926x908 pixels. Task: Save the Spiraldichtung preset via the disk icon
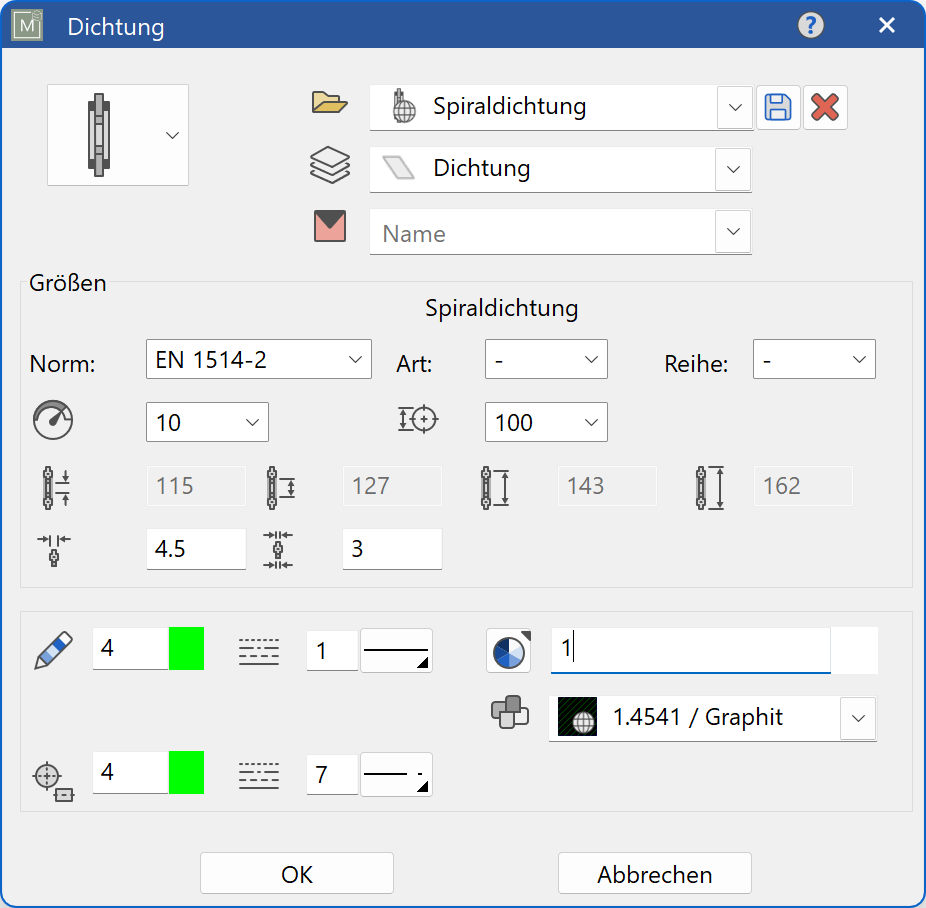coord(778,108)
